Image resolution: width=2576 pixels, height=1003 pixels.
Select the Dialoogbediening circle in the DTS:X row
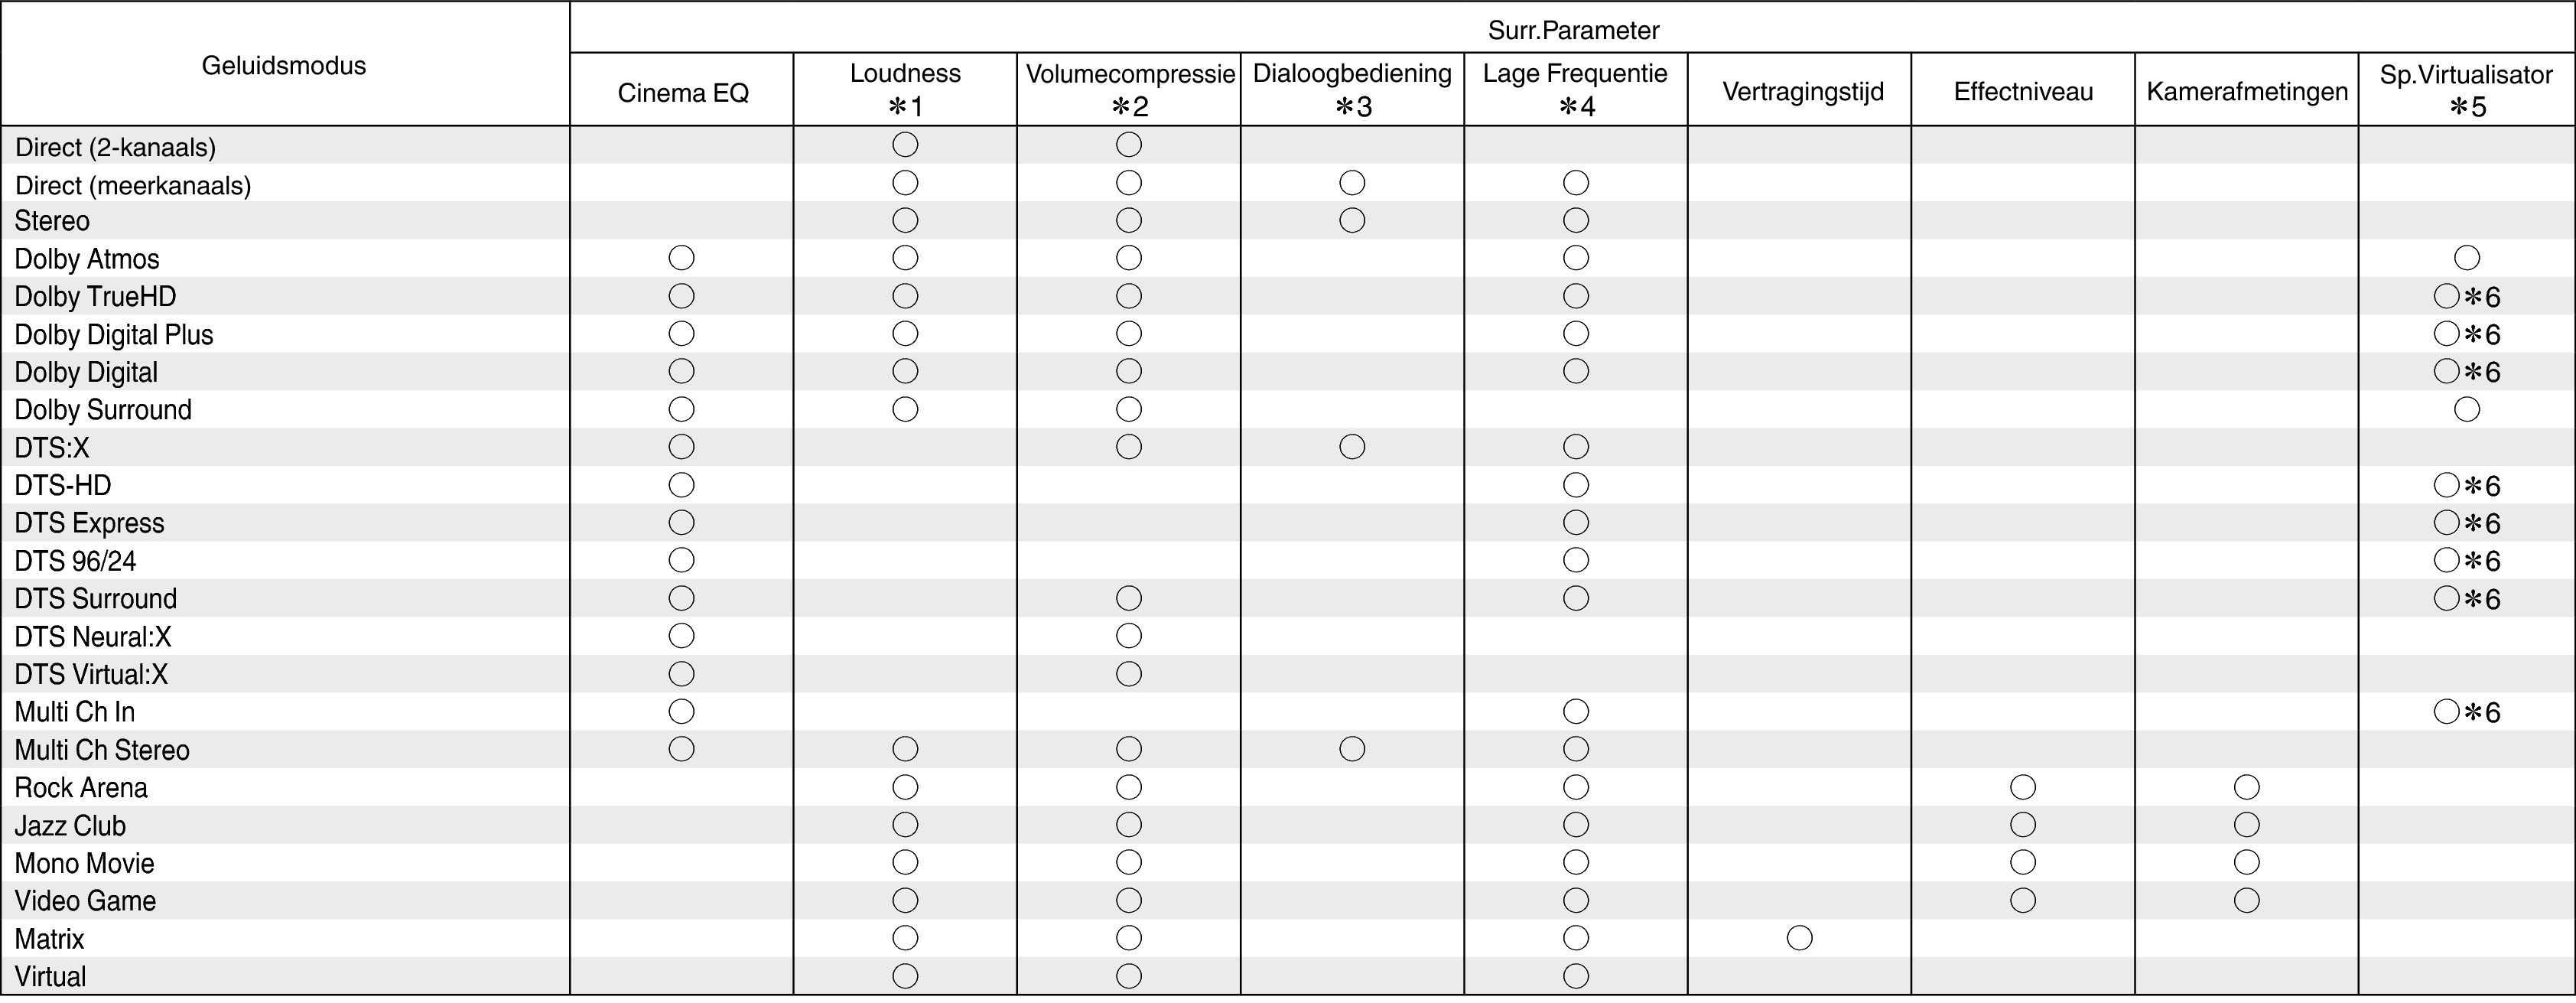[x=1352, y=447]
